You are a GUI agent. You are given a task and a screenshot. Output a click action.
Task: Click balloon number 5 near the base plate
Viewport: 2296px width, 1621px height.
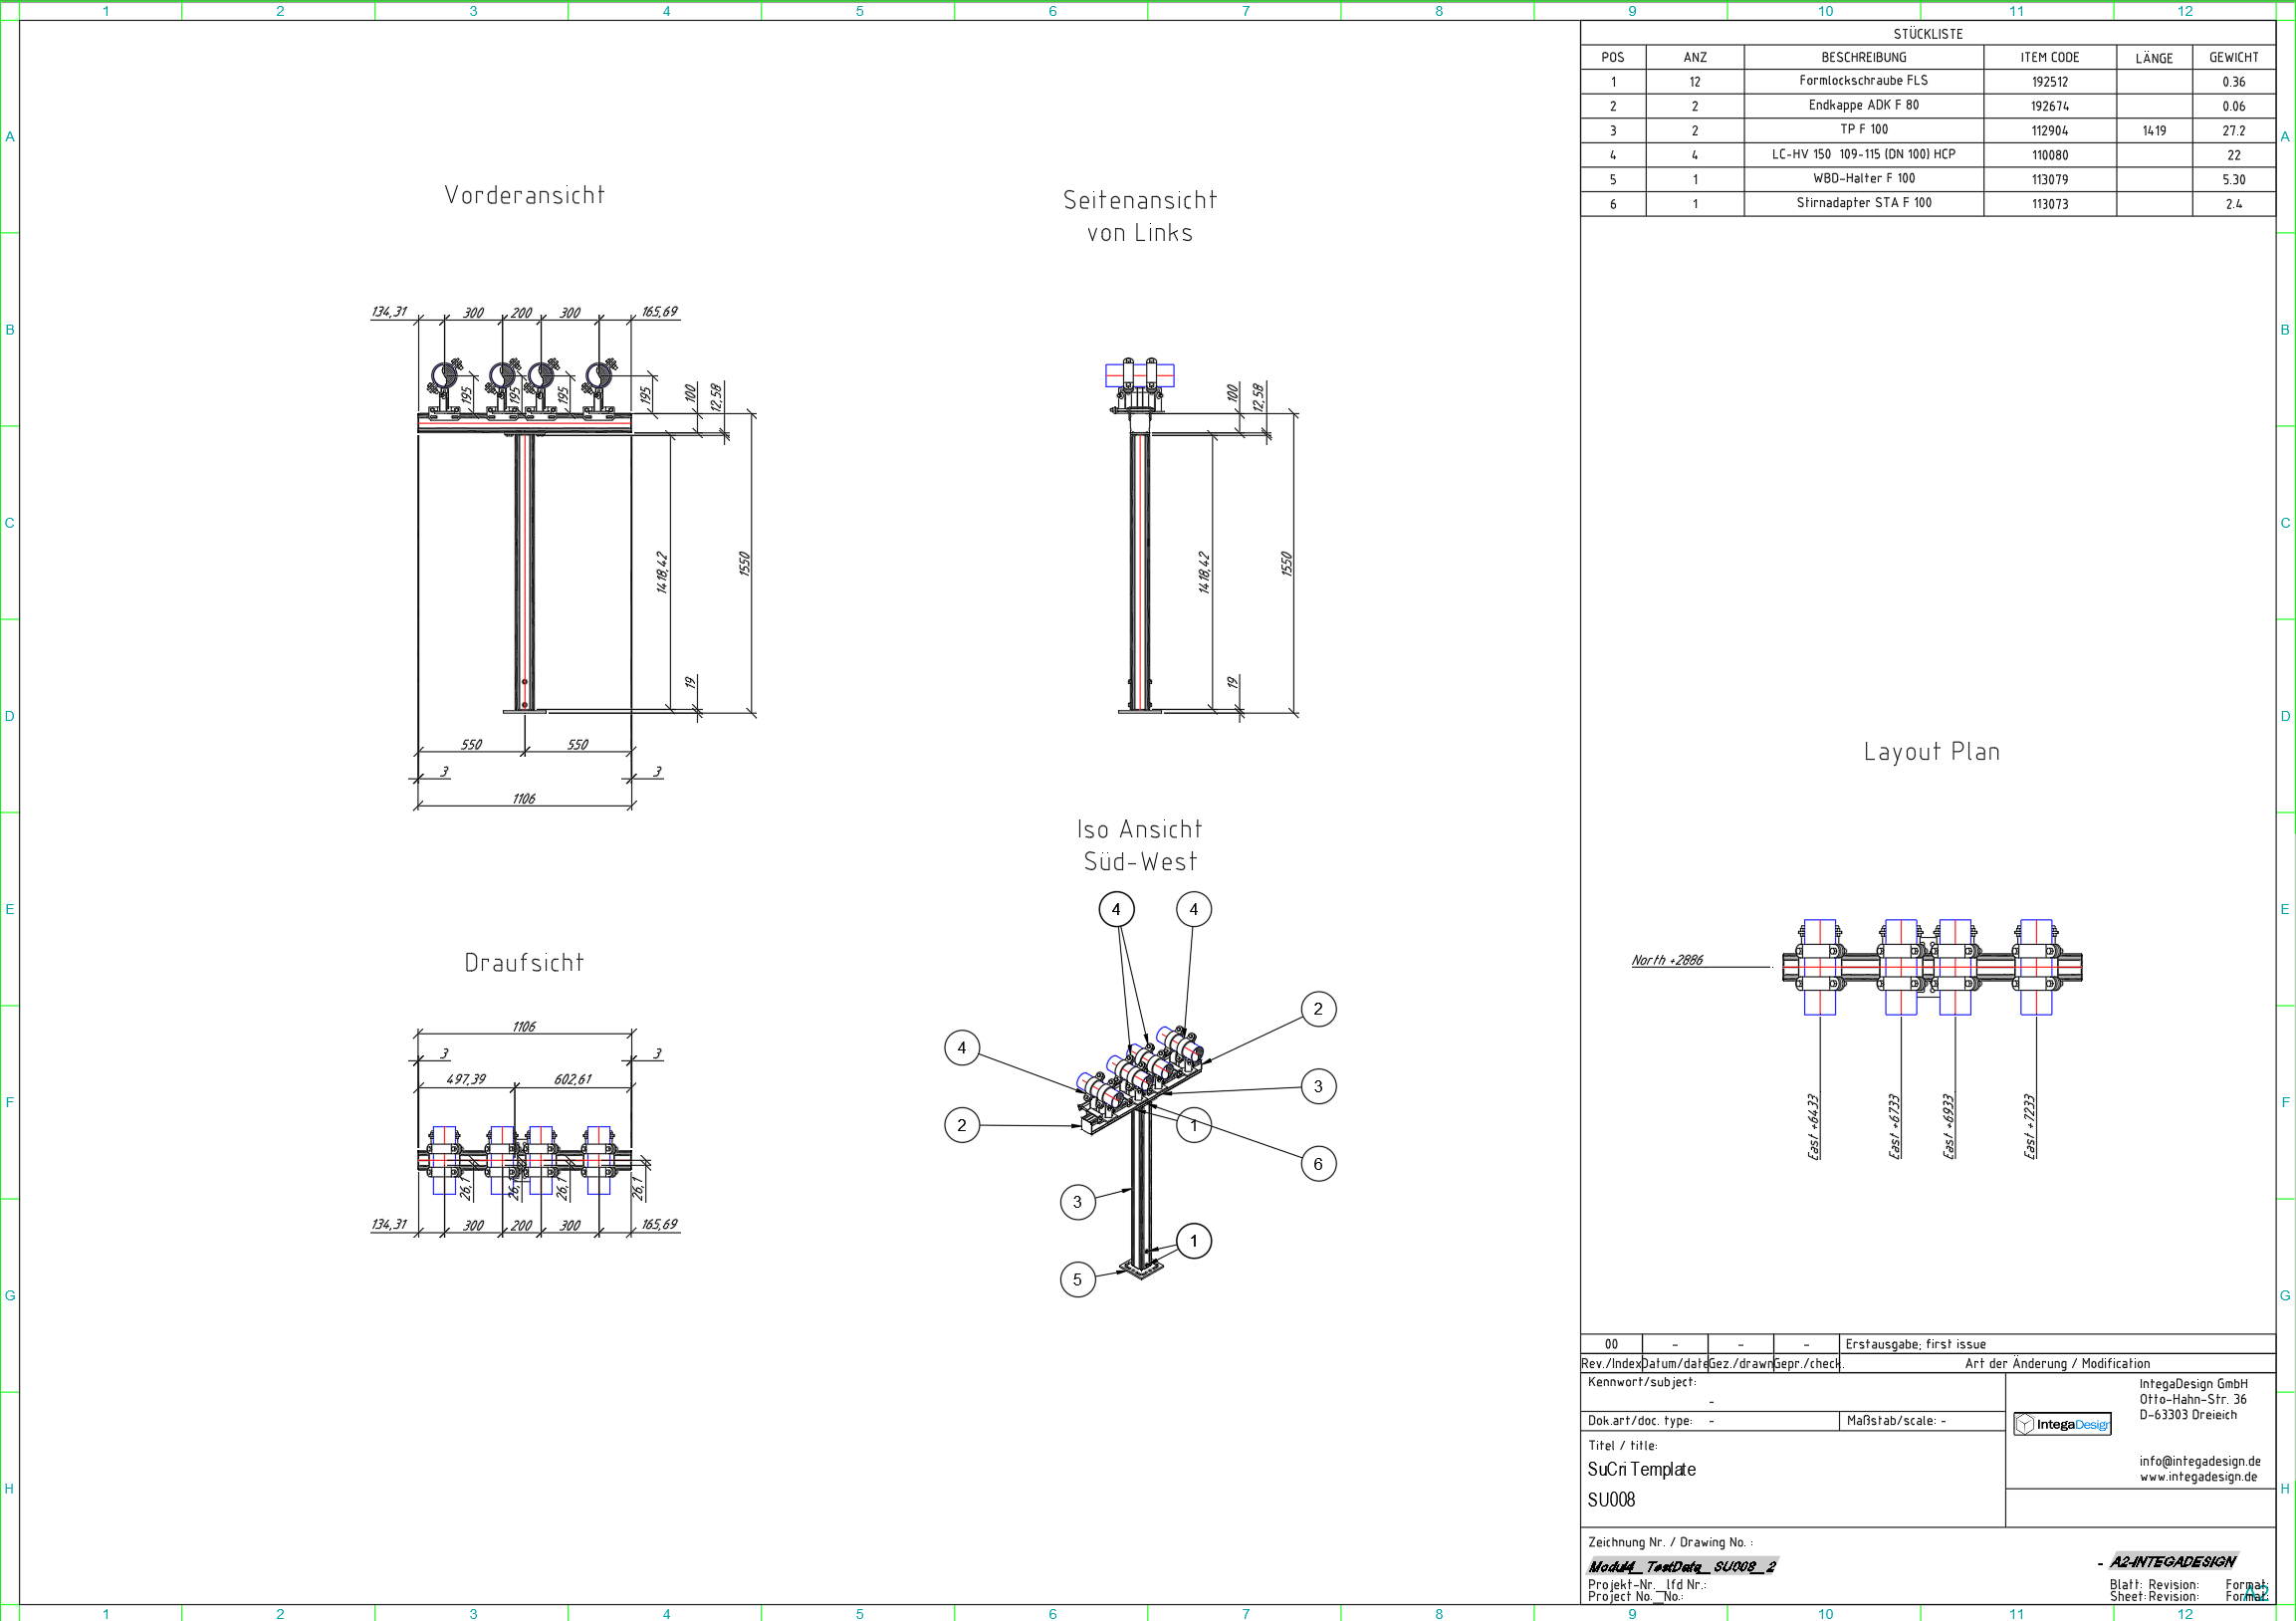[x=1077, y=1279]
